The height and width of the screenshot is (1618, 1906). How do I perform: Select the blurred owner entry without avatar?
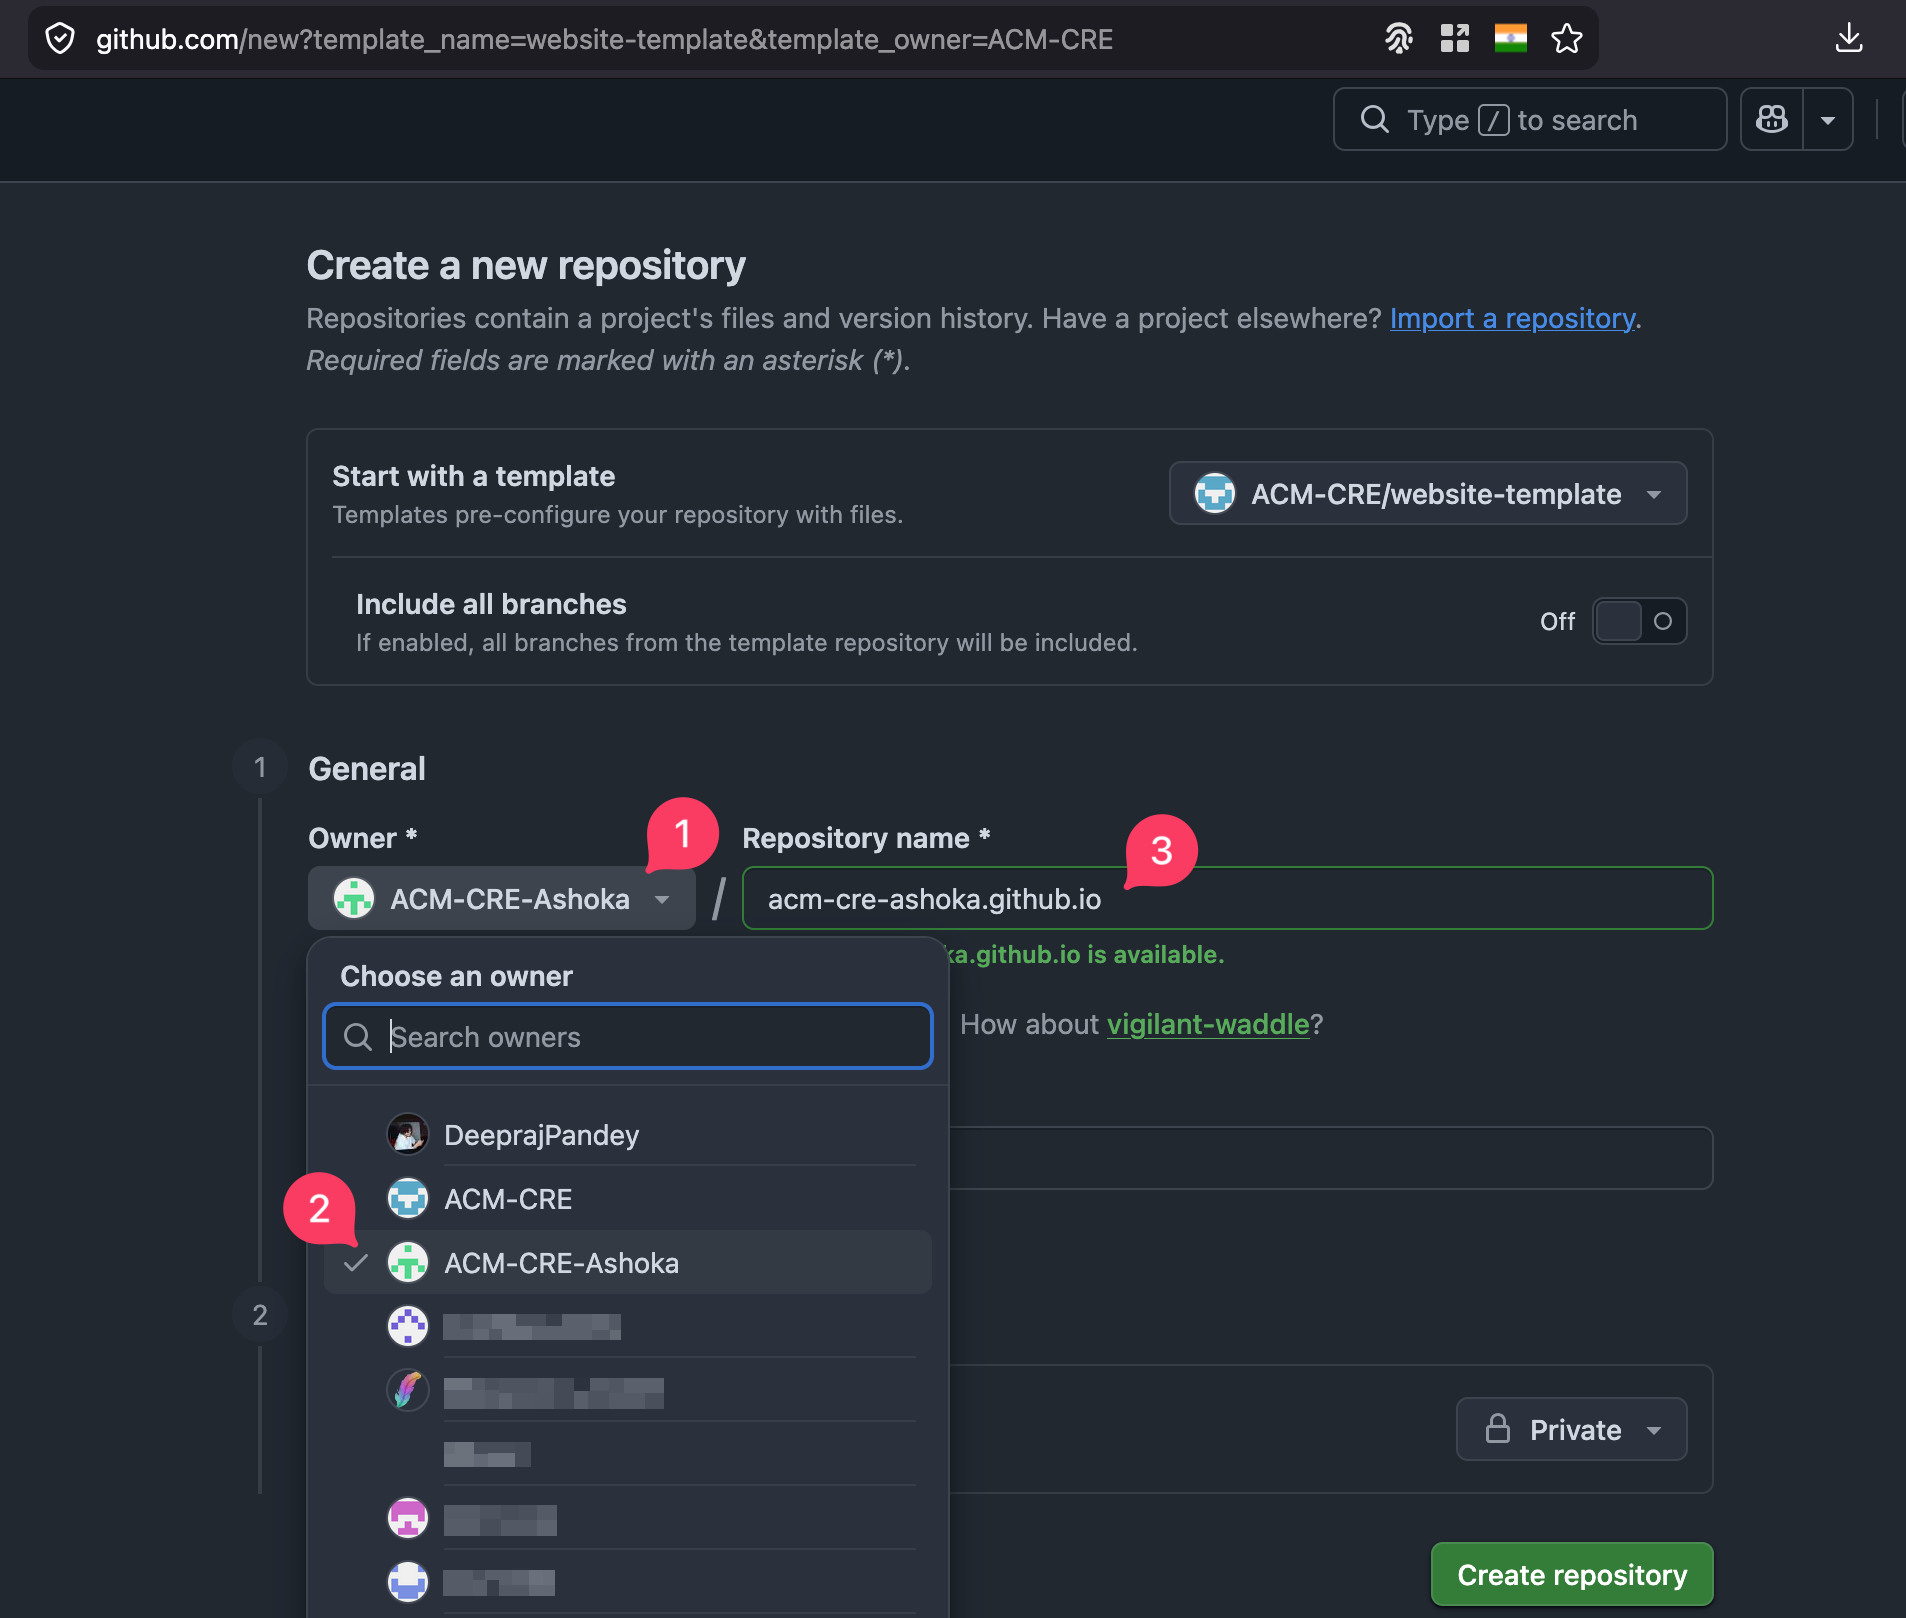[628, 1455]
